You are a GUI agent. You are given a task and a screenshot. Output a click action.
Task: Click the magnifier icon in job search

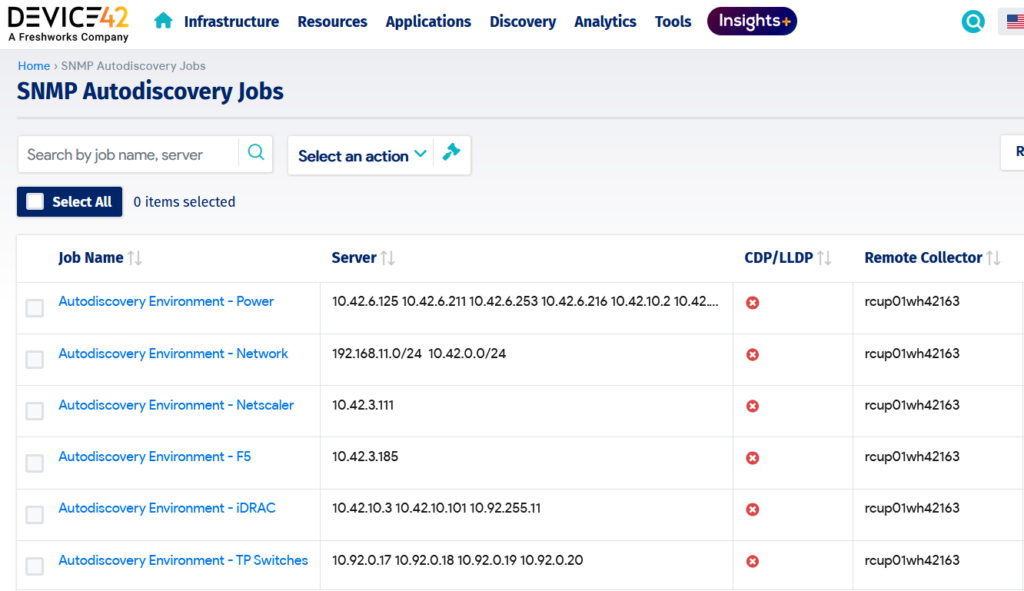pyautogui.click(x=256, y=153)
